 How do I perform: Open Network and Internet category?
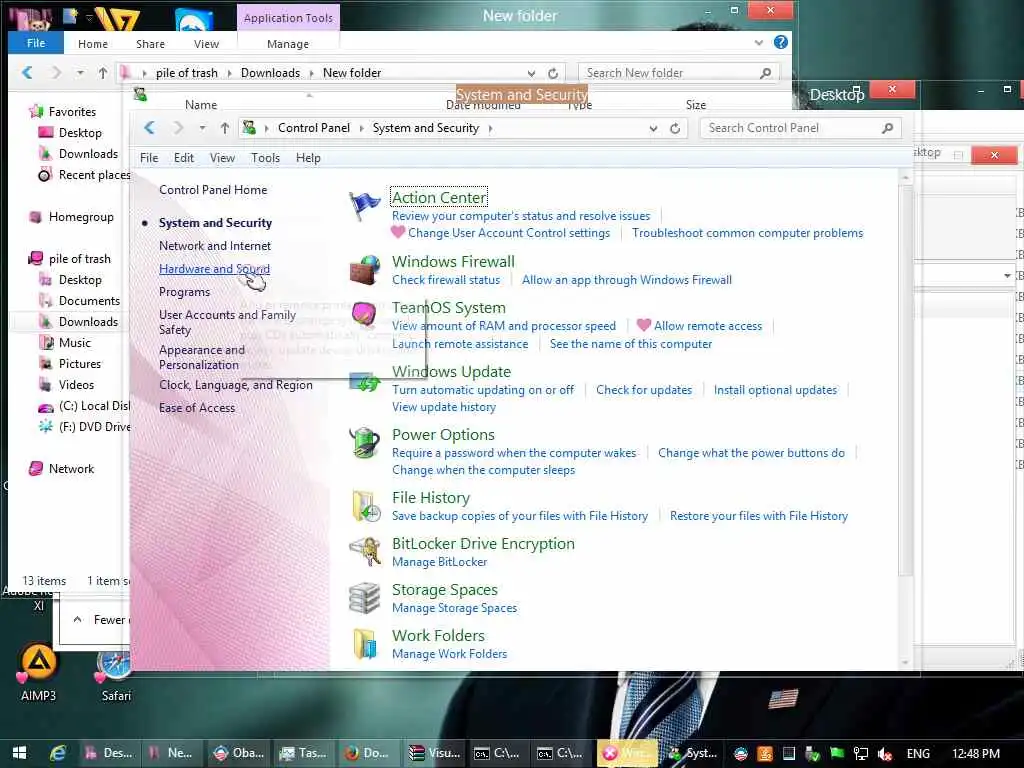coord(215,246)
